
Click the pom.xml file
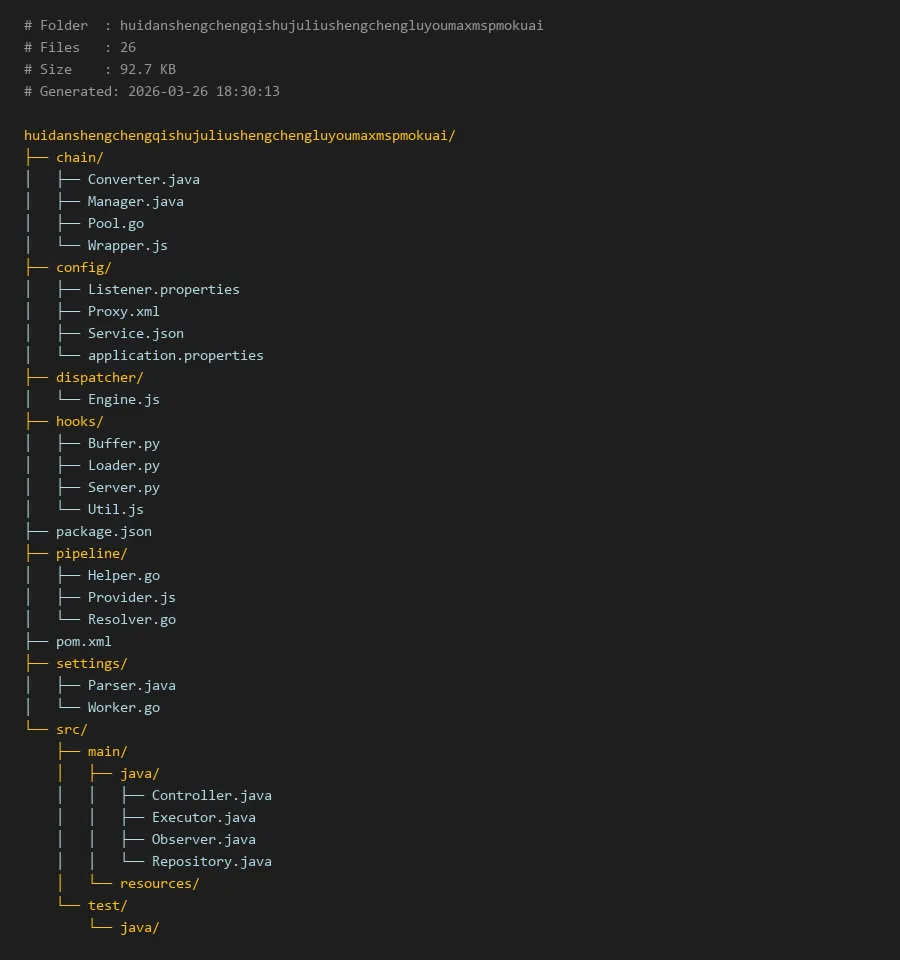[83, 641]
